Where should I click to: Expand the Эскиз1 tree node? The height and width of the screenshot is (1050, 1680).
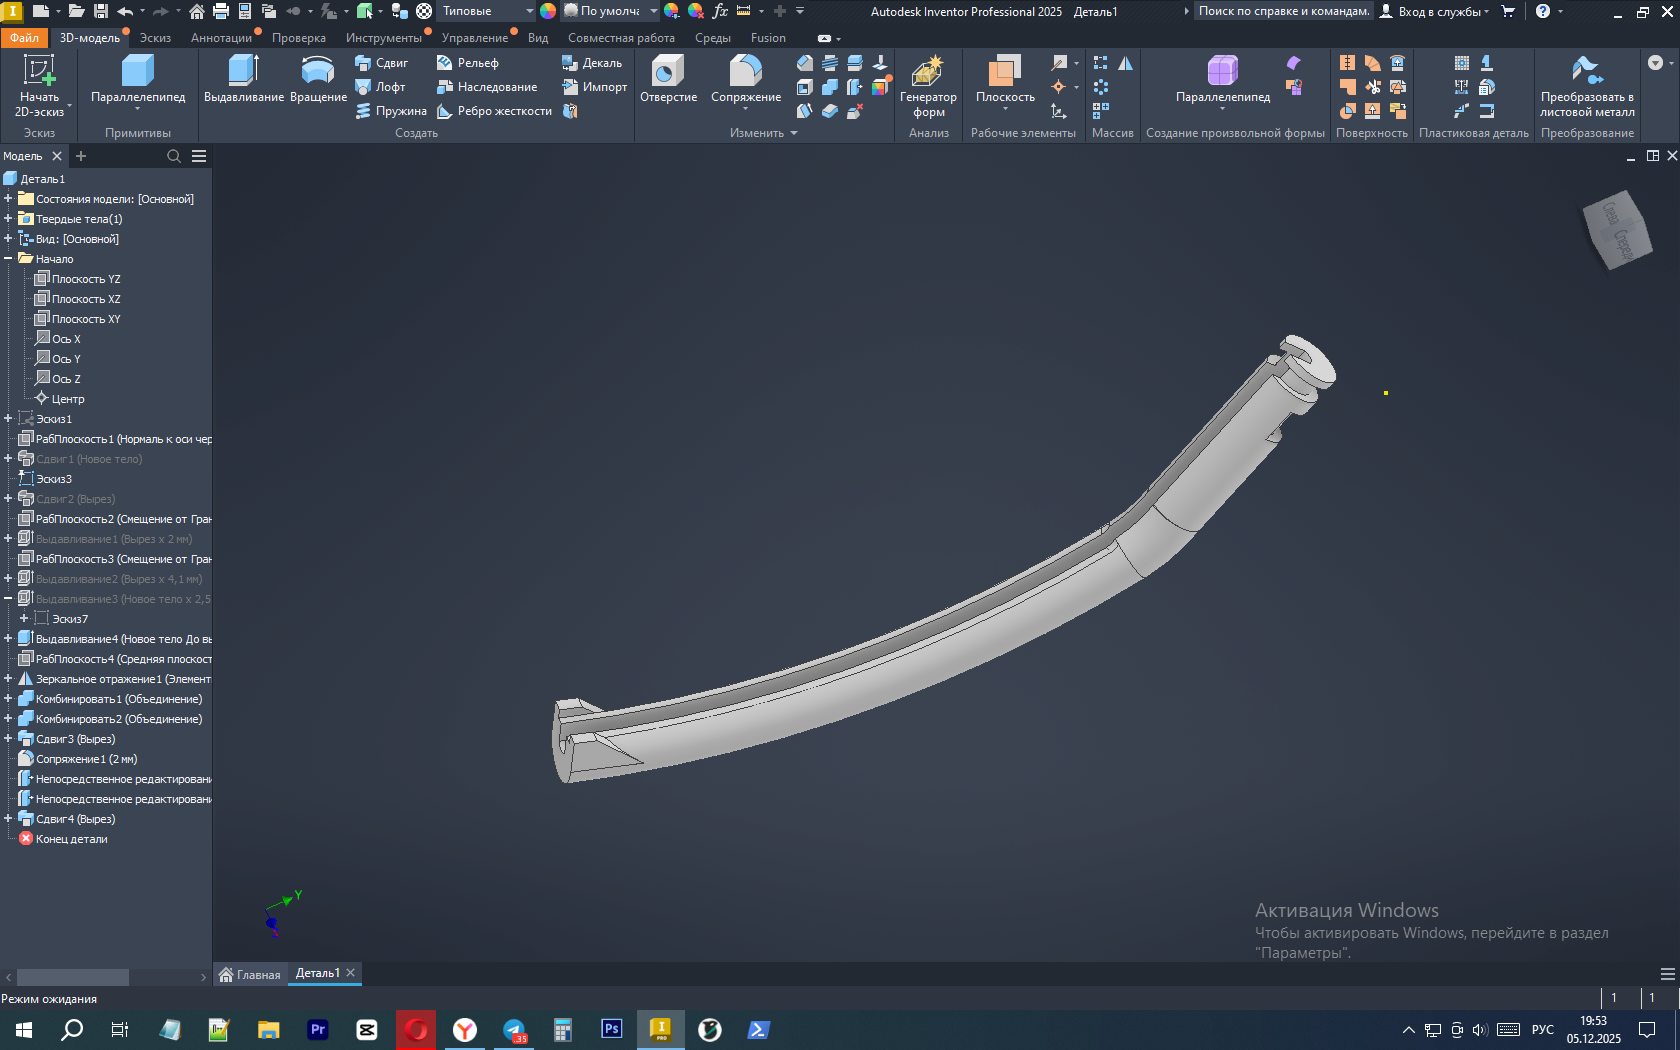[x=8, y=419]
